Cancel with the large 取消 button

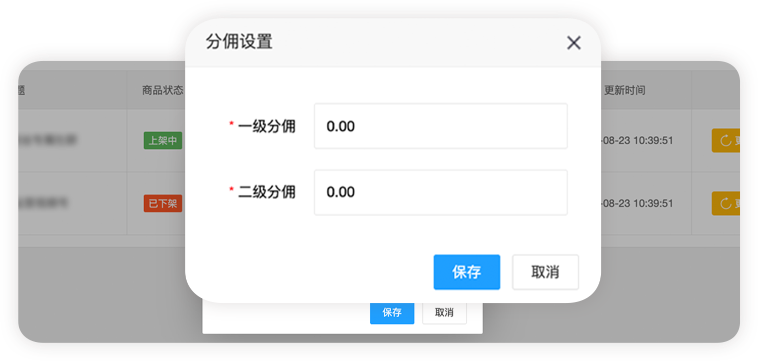coord(545,272)
